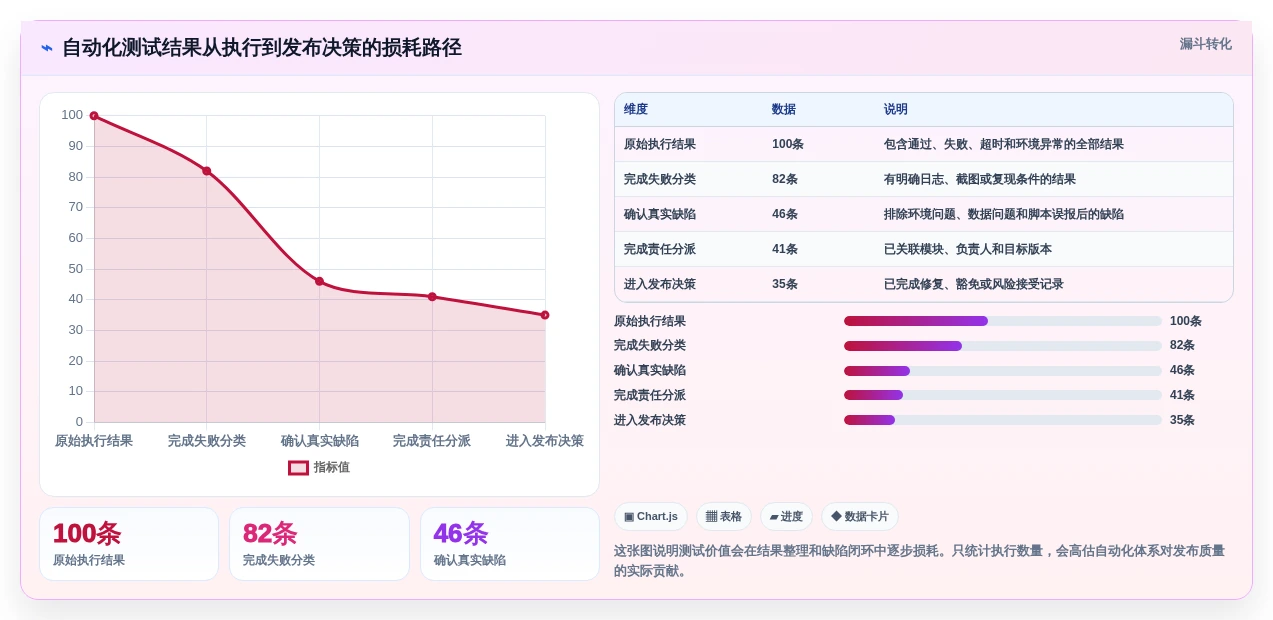Click the 指标值 legend label
Viewport: 1273px width, 620px height.
click(332, 467)
